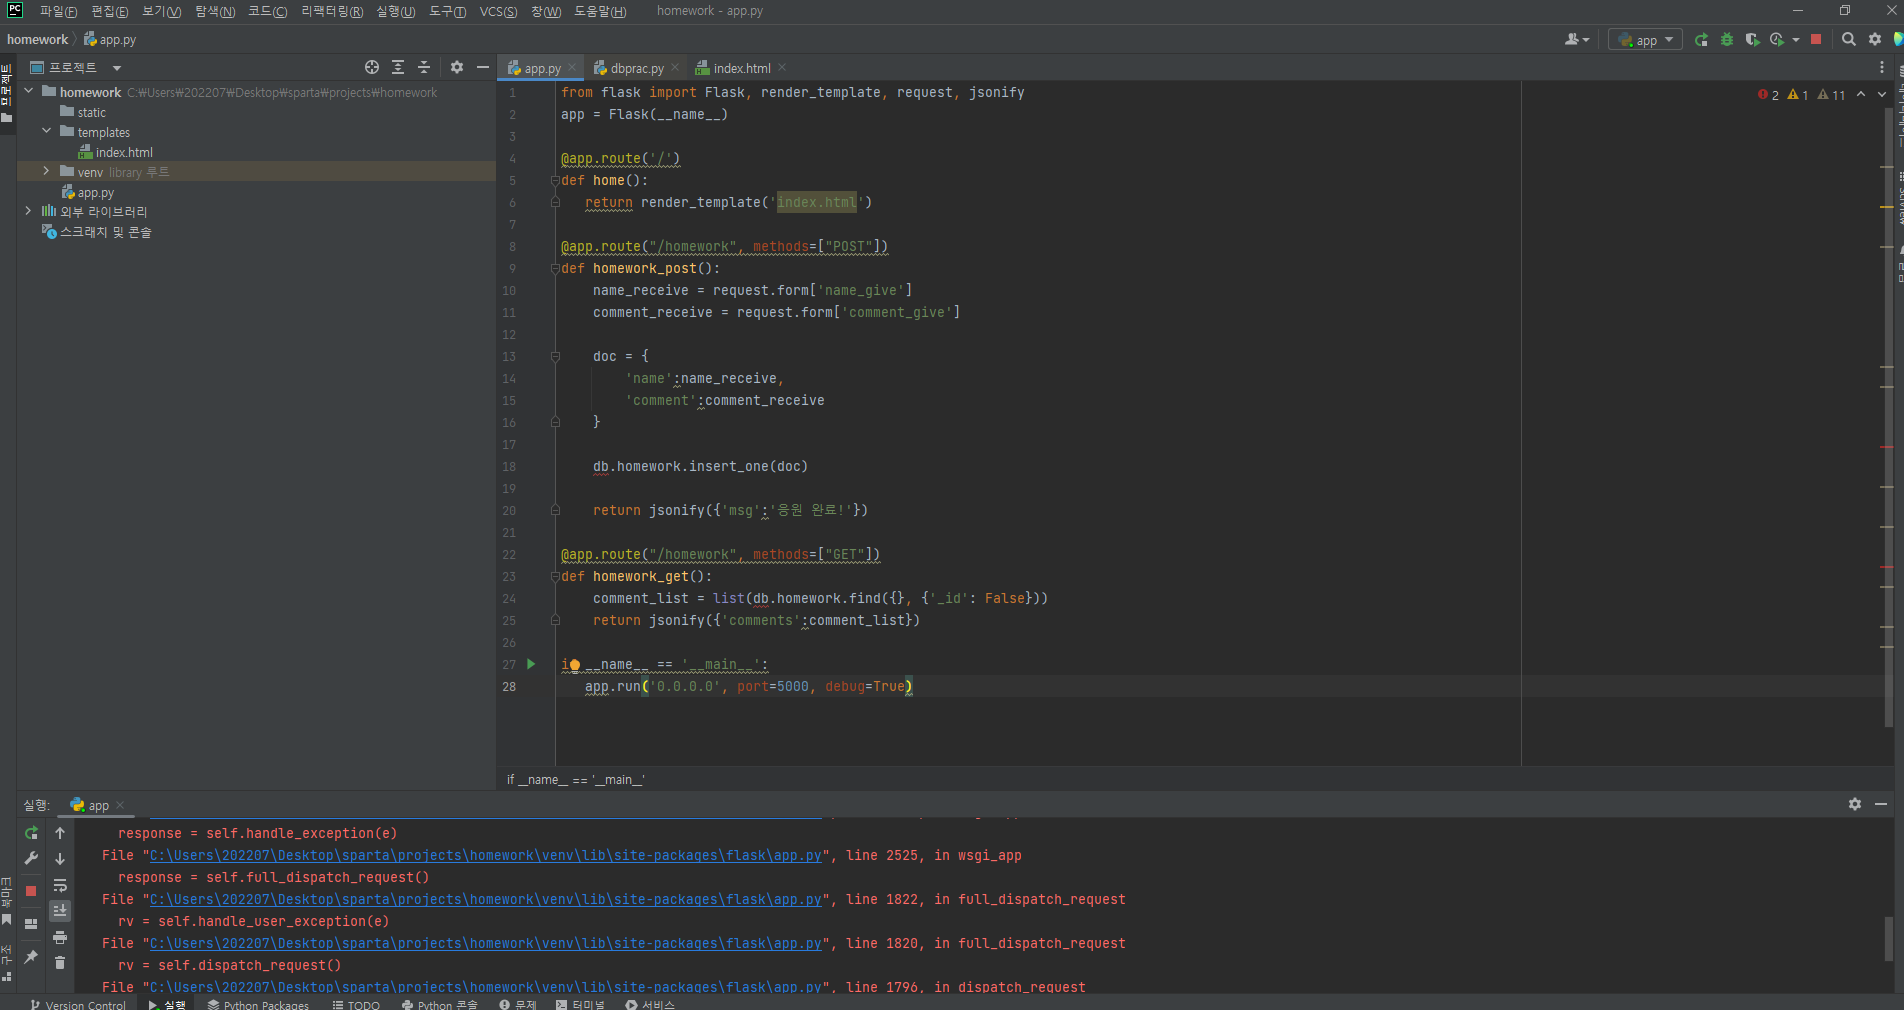The image size is (1904, 1010).
Task: Expand the 외부 라이브러리 node
Action: [29, 211]
